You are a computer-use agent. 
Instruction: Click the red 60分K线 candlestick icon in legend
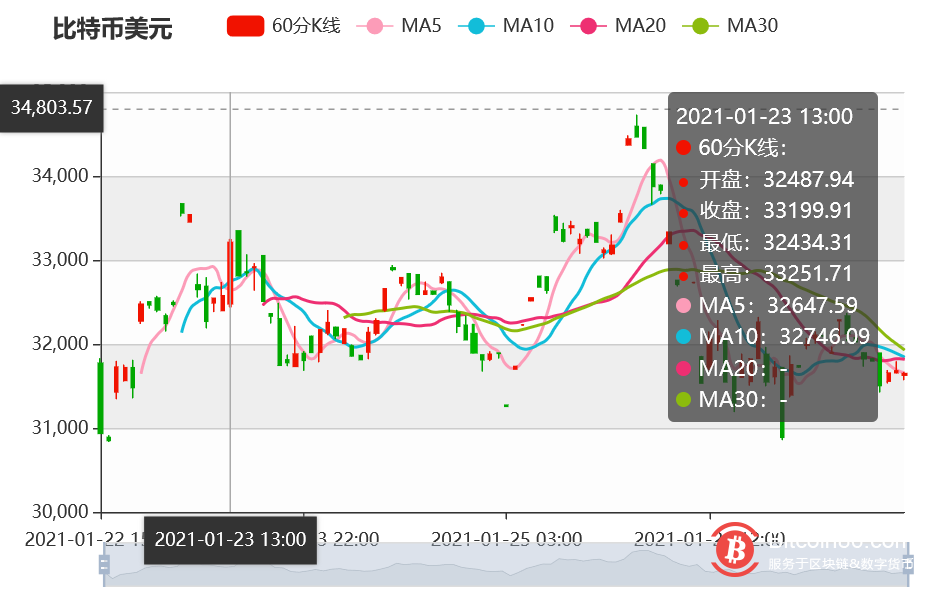tap(245, 25)
